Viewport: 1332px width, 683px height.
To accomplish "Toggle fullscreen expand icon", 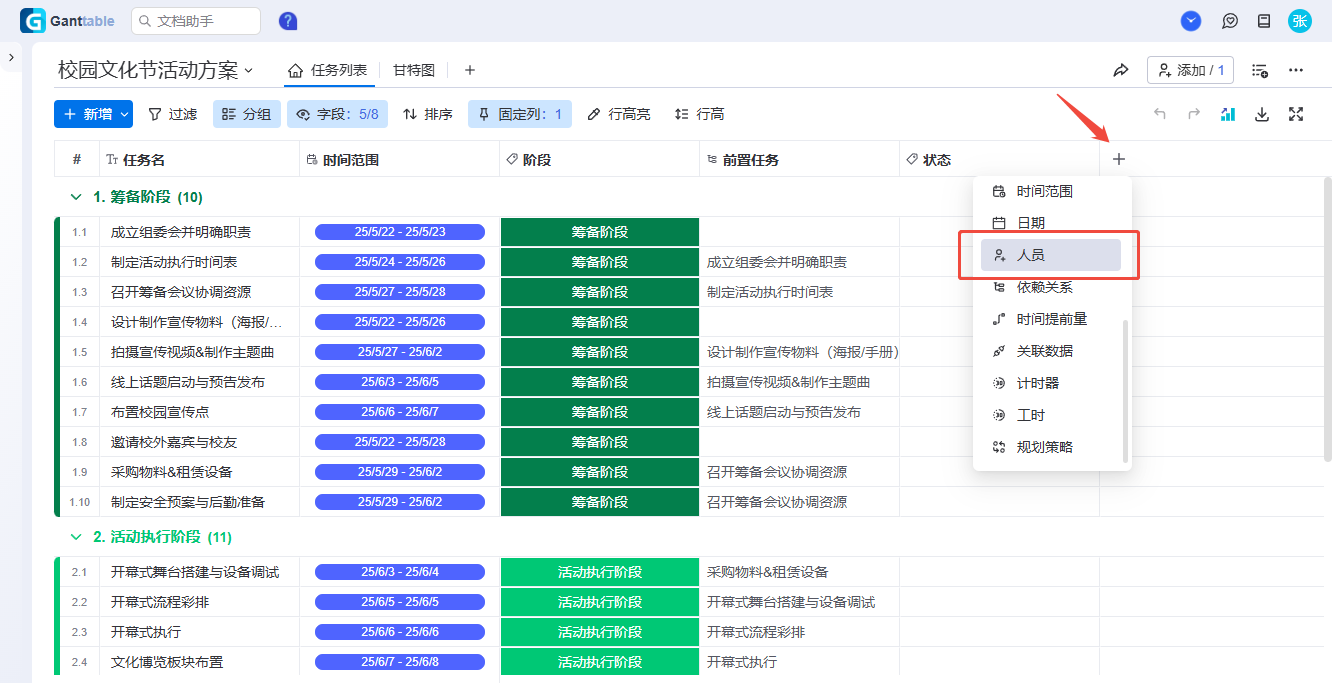I will point(1296,114).
